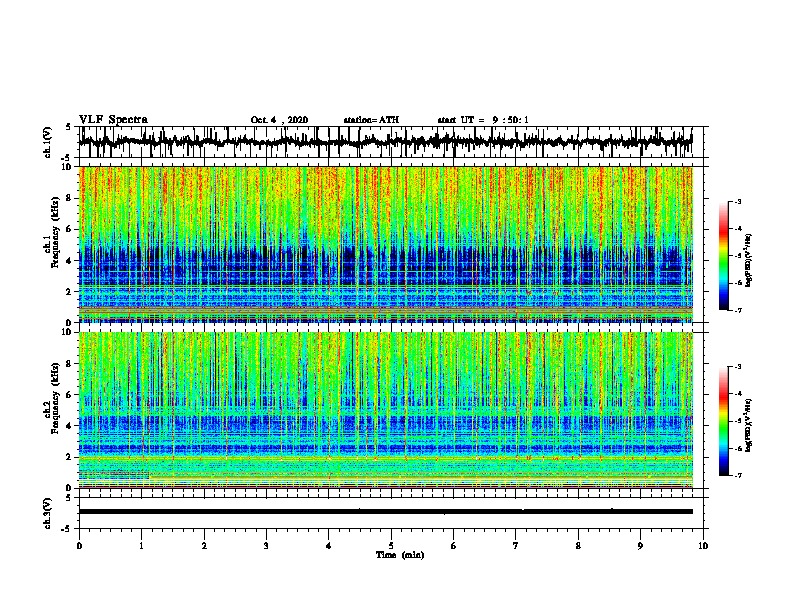Click the "Time (min)" axis label
Viewport: 792px width, 612px height.
click(x=400, y=555)
